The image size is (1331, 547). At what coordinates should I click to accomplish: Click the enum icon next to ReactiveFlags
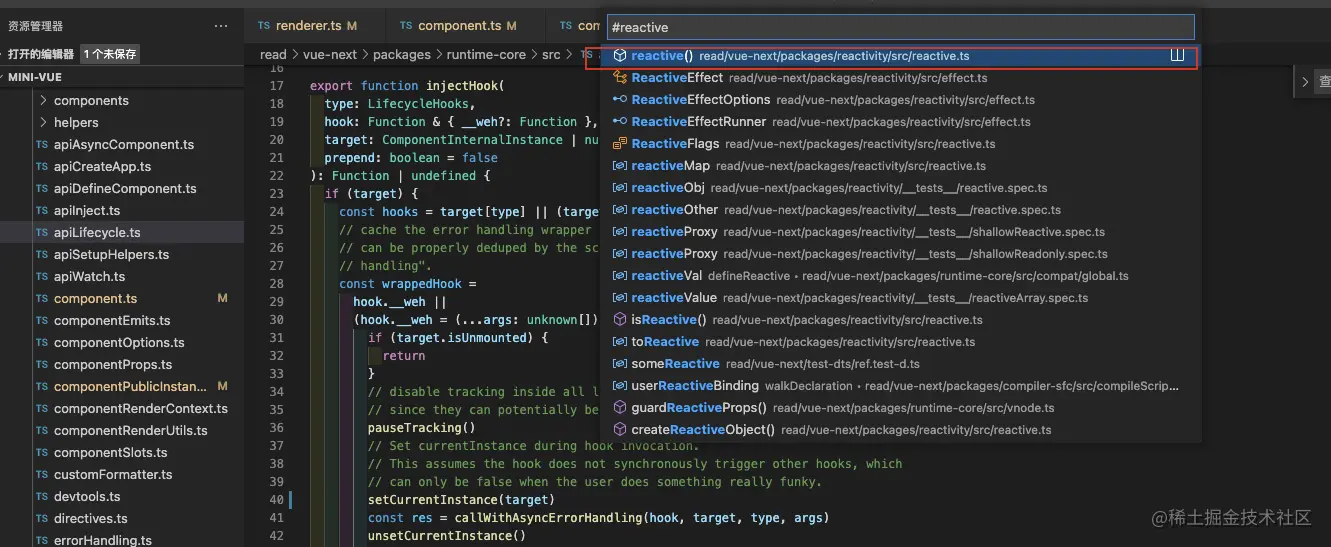pyautogui.click(x=620, y=144)
